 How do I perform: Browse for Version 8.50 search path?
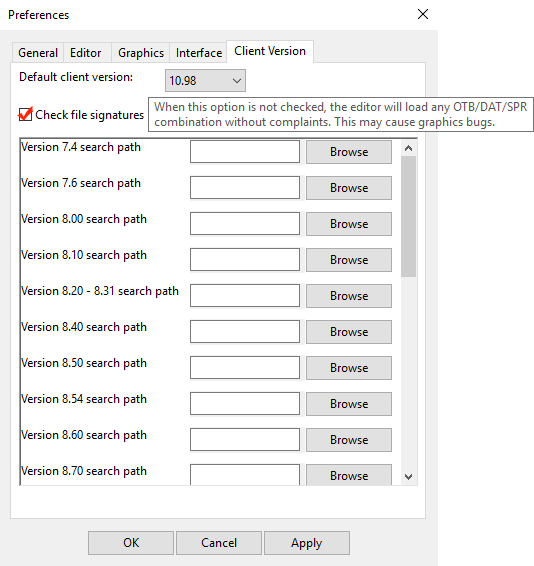tap(349, 368)
